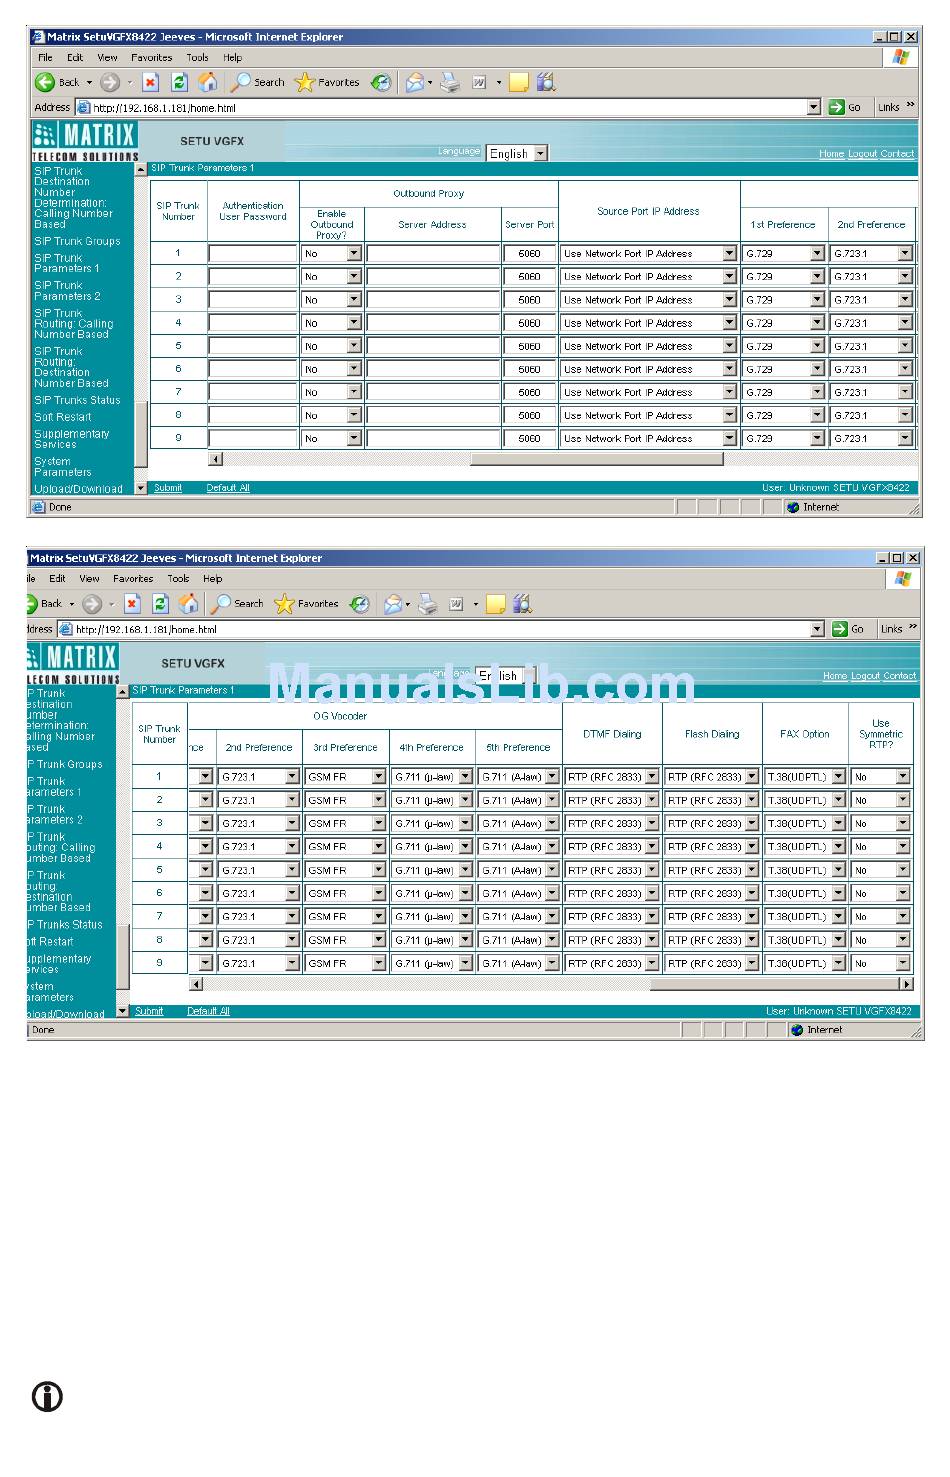Click Authentication User Password field for trunk 1

(x=253, y=254)
